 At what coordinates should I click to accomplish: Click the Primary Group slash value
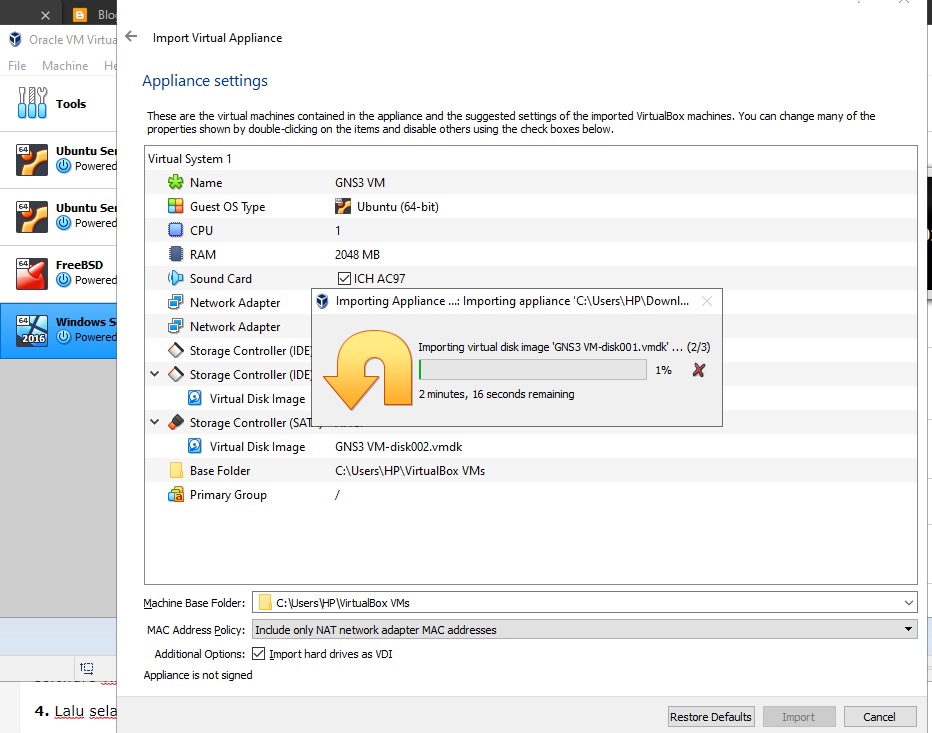click(x=337, y=495)
